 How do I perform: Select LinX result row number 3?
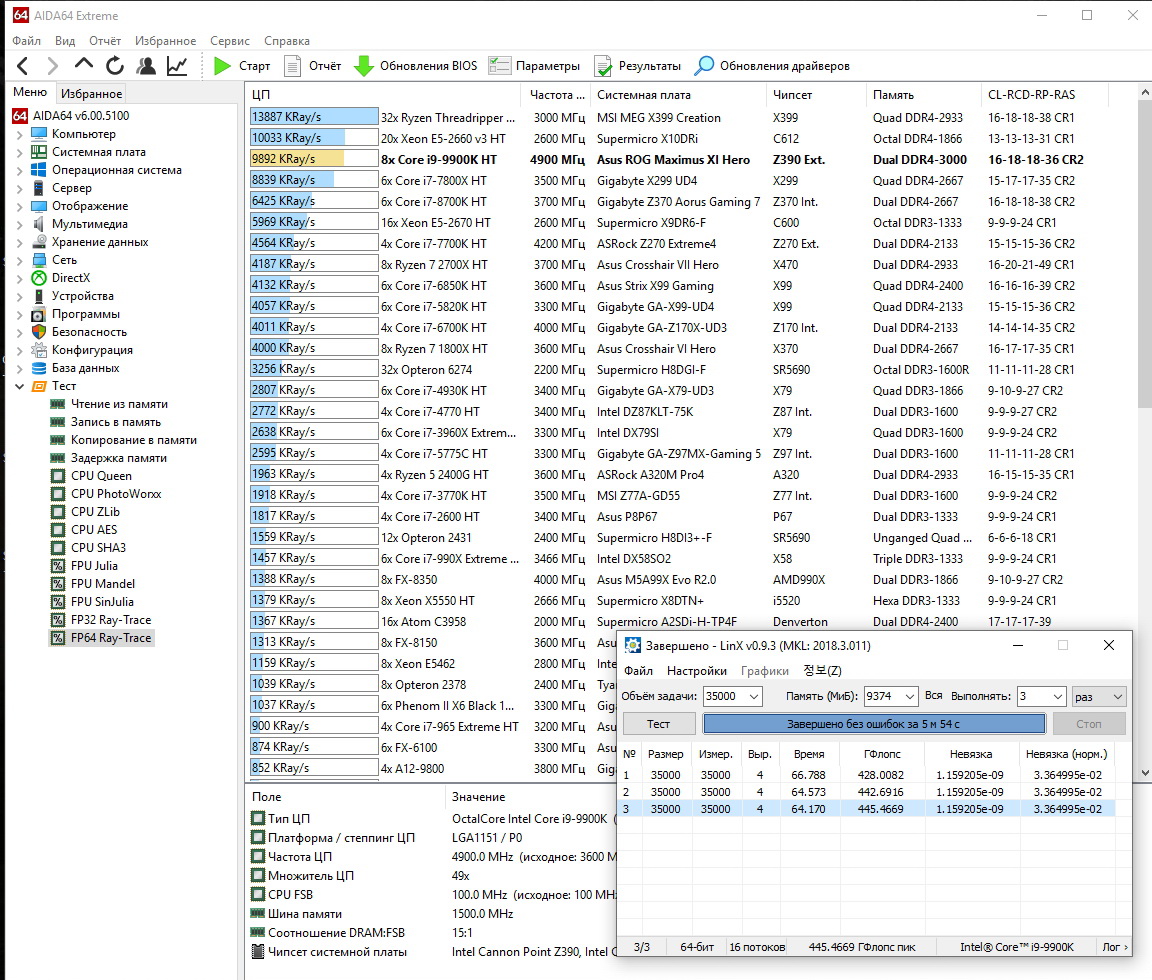(868, 809)
